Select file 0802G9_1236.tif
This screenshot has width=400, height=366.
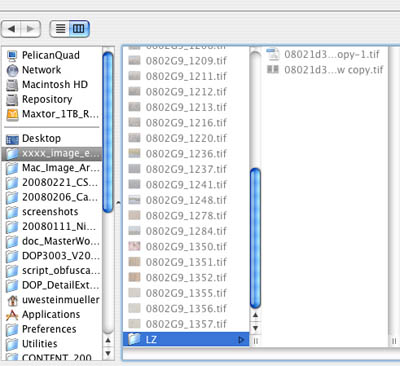point(186,154)
